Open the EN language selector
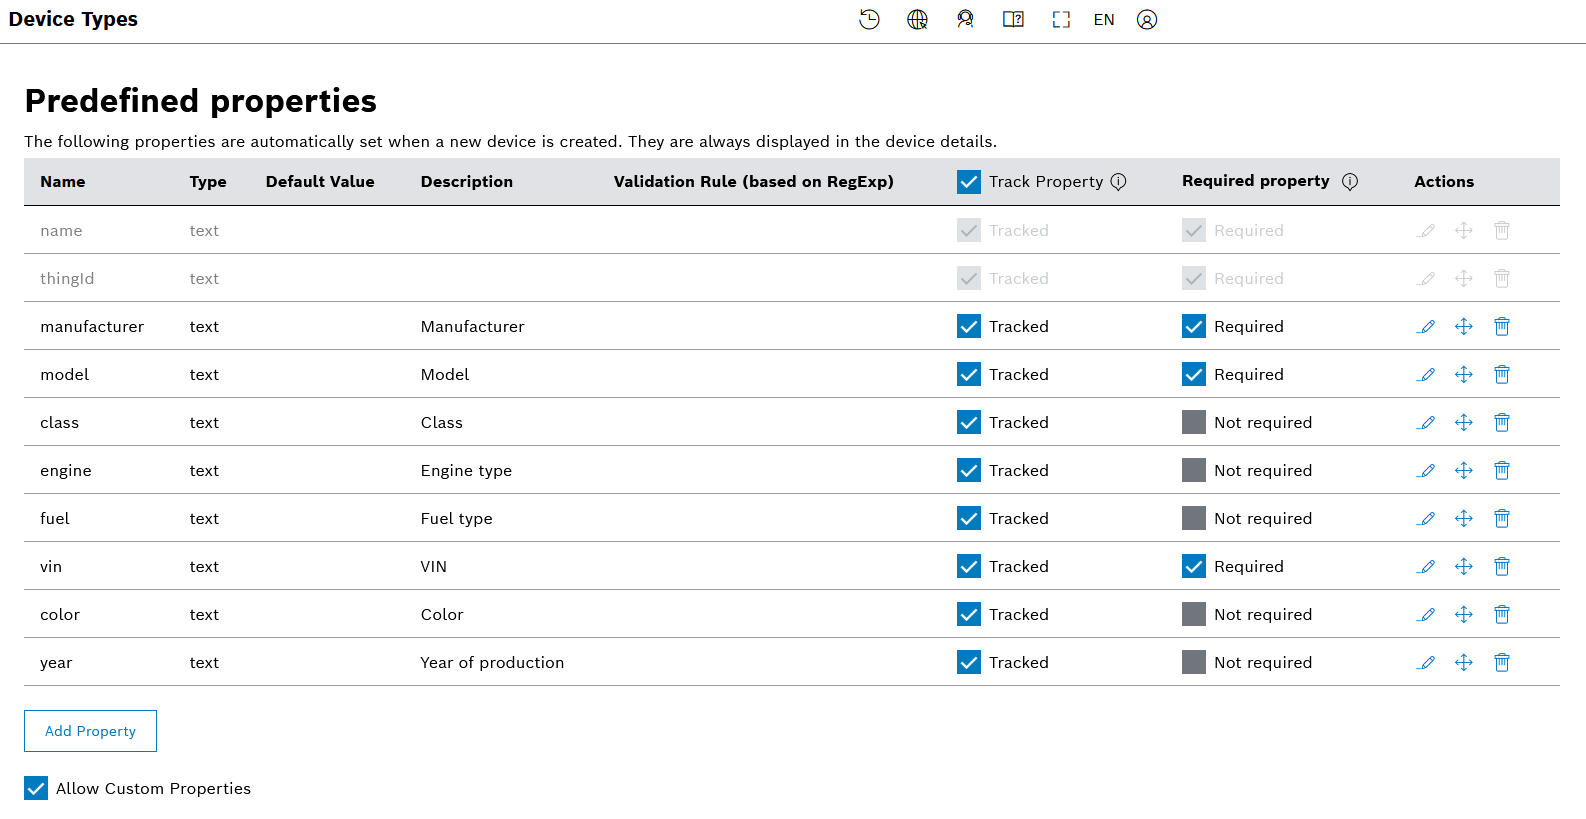The width and height of the screenshot is (1586, 819). coord(1104,20)
